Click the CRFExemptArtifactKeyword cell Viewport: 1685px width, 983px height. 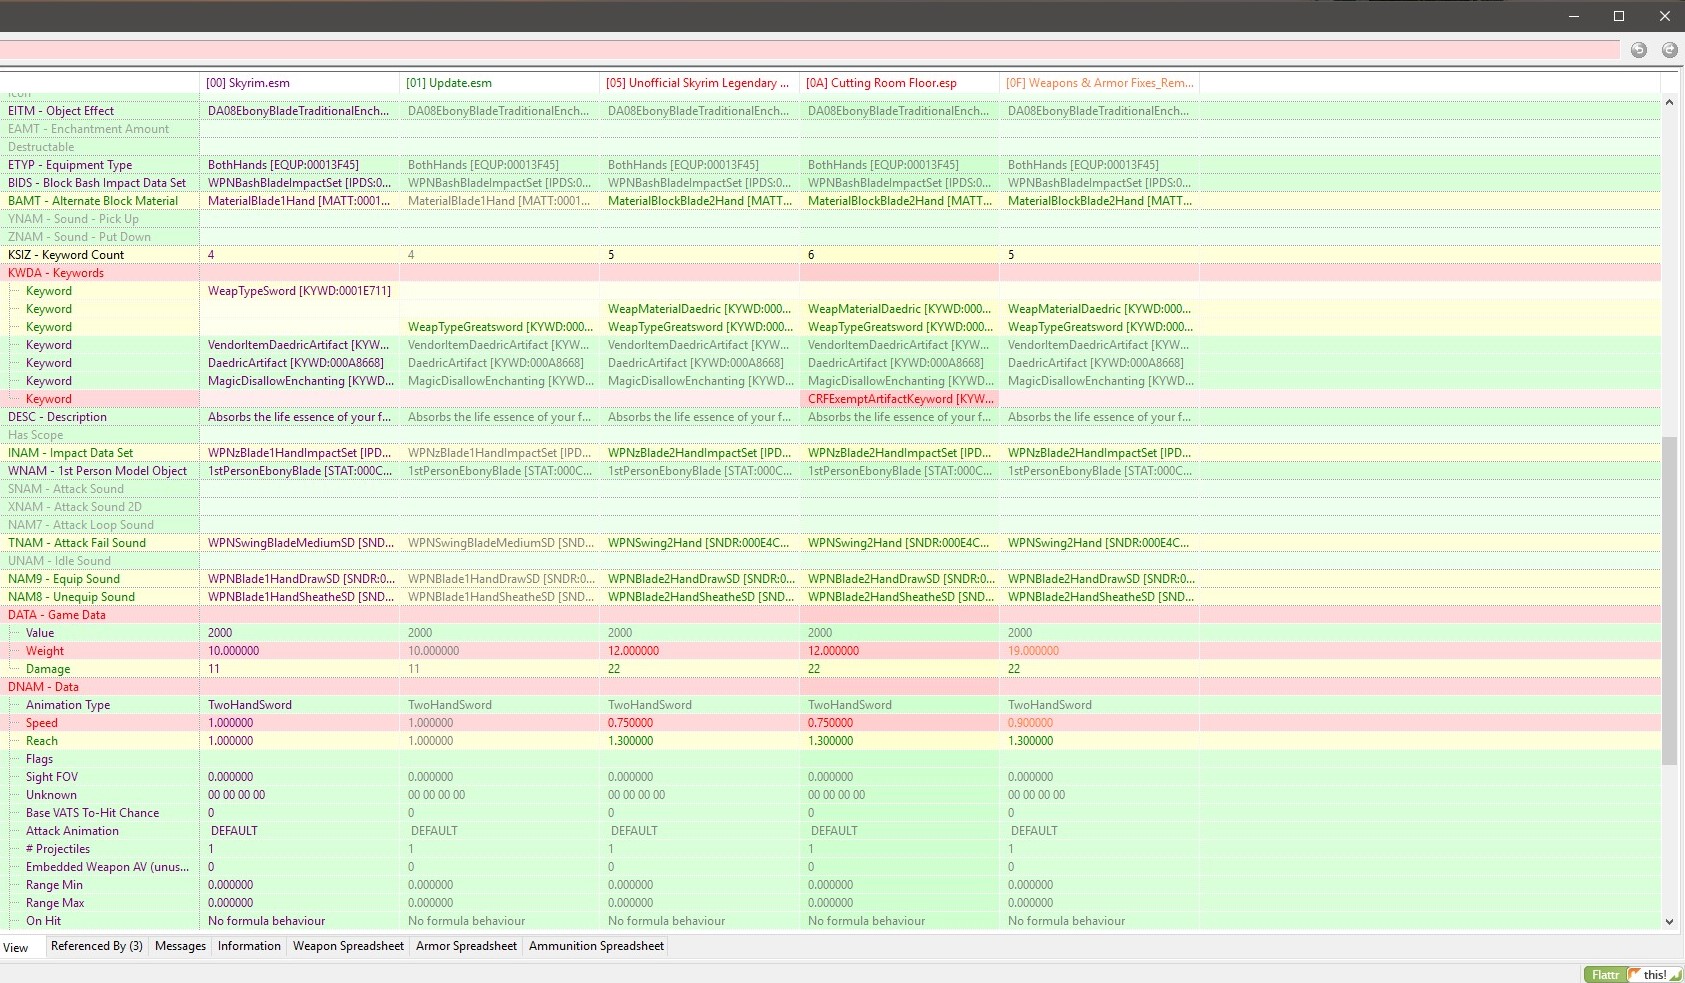click(x=900, y=399)
